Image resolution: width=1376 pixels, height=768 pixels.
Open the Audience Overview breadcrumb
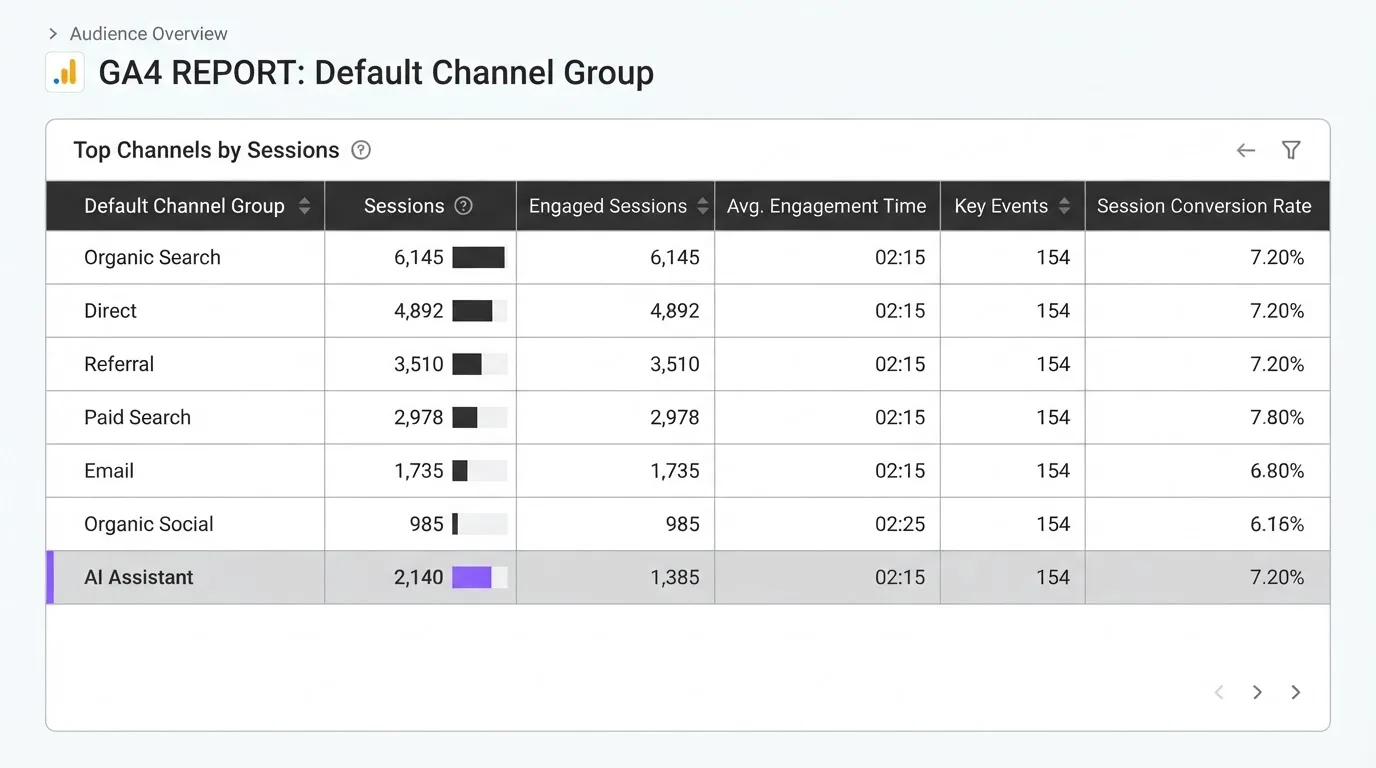coord(149,34)
